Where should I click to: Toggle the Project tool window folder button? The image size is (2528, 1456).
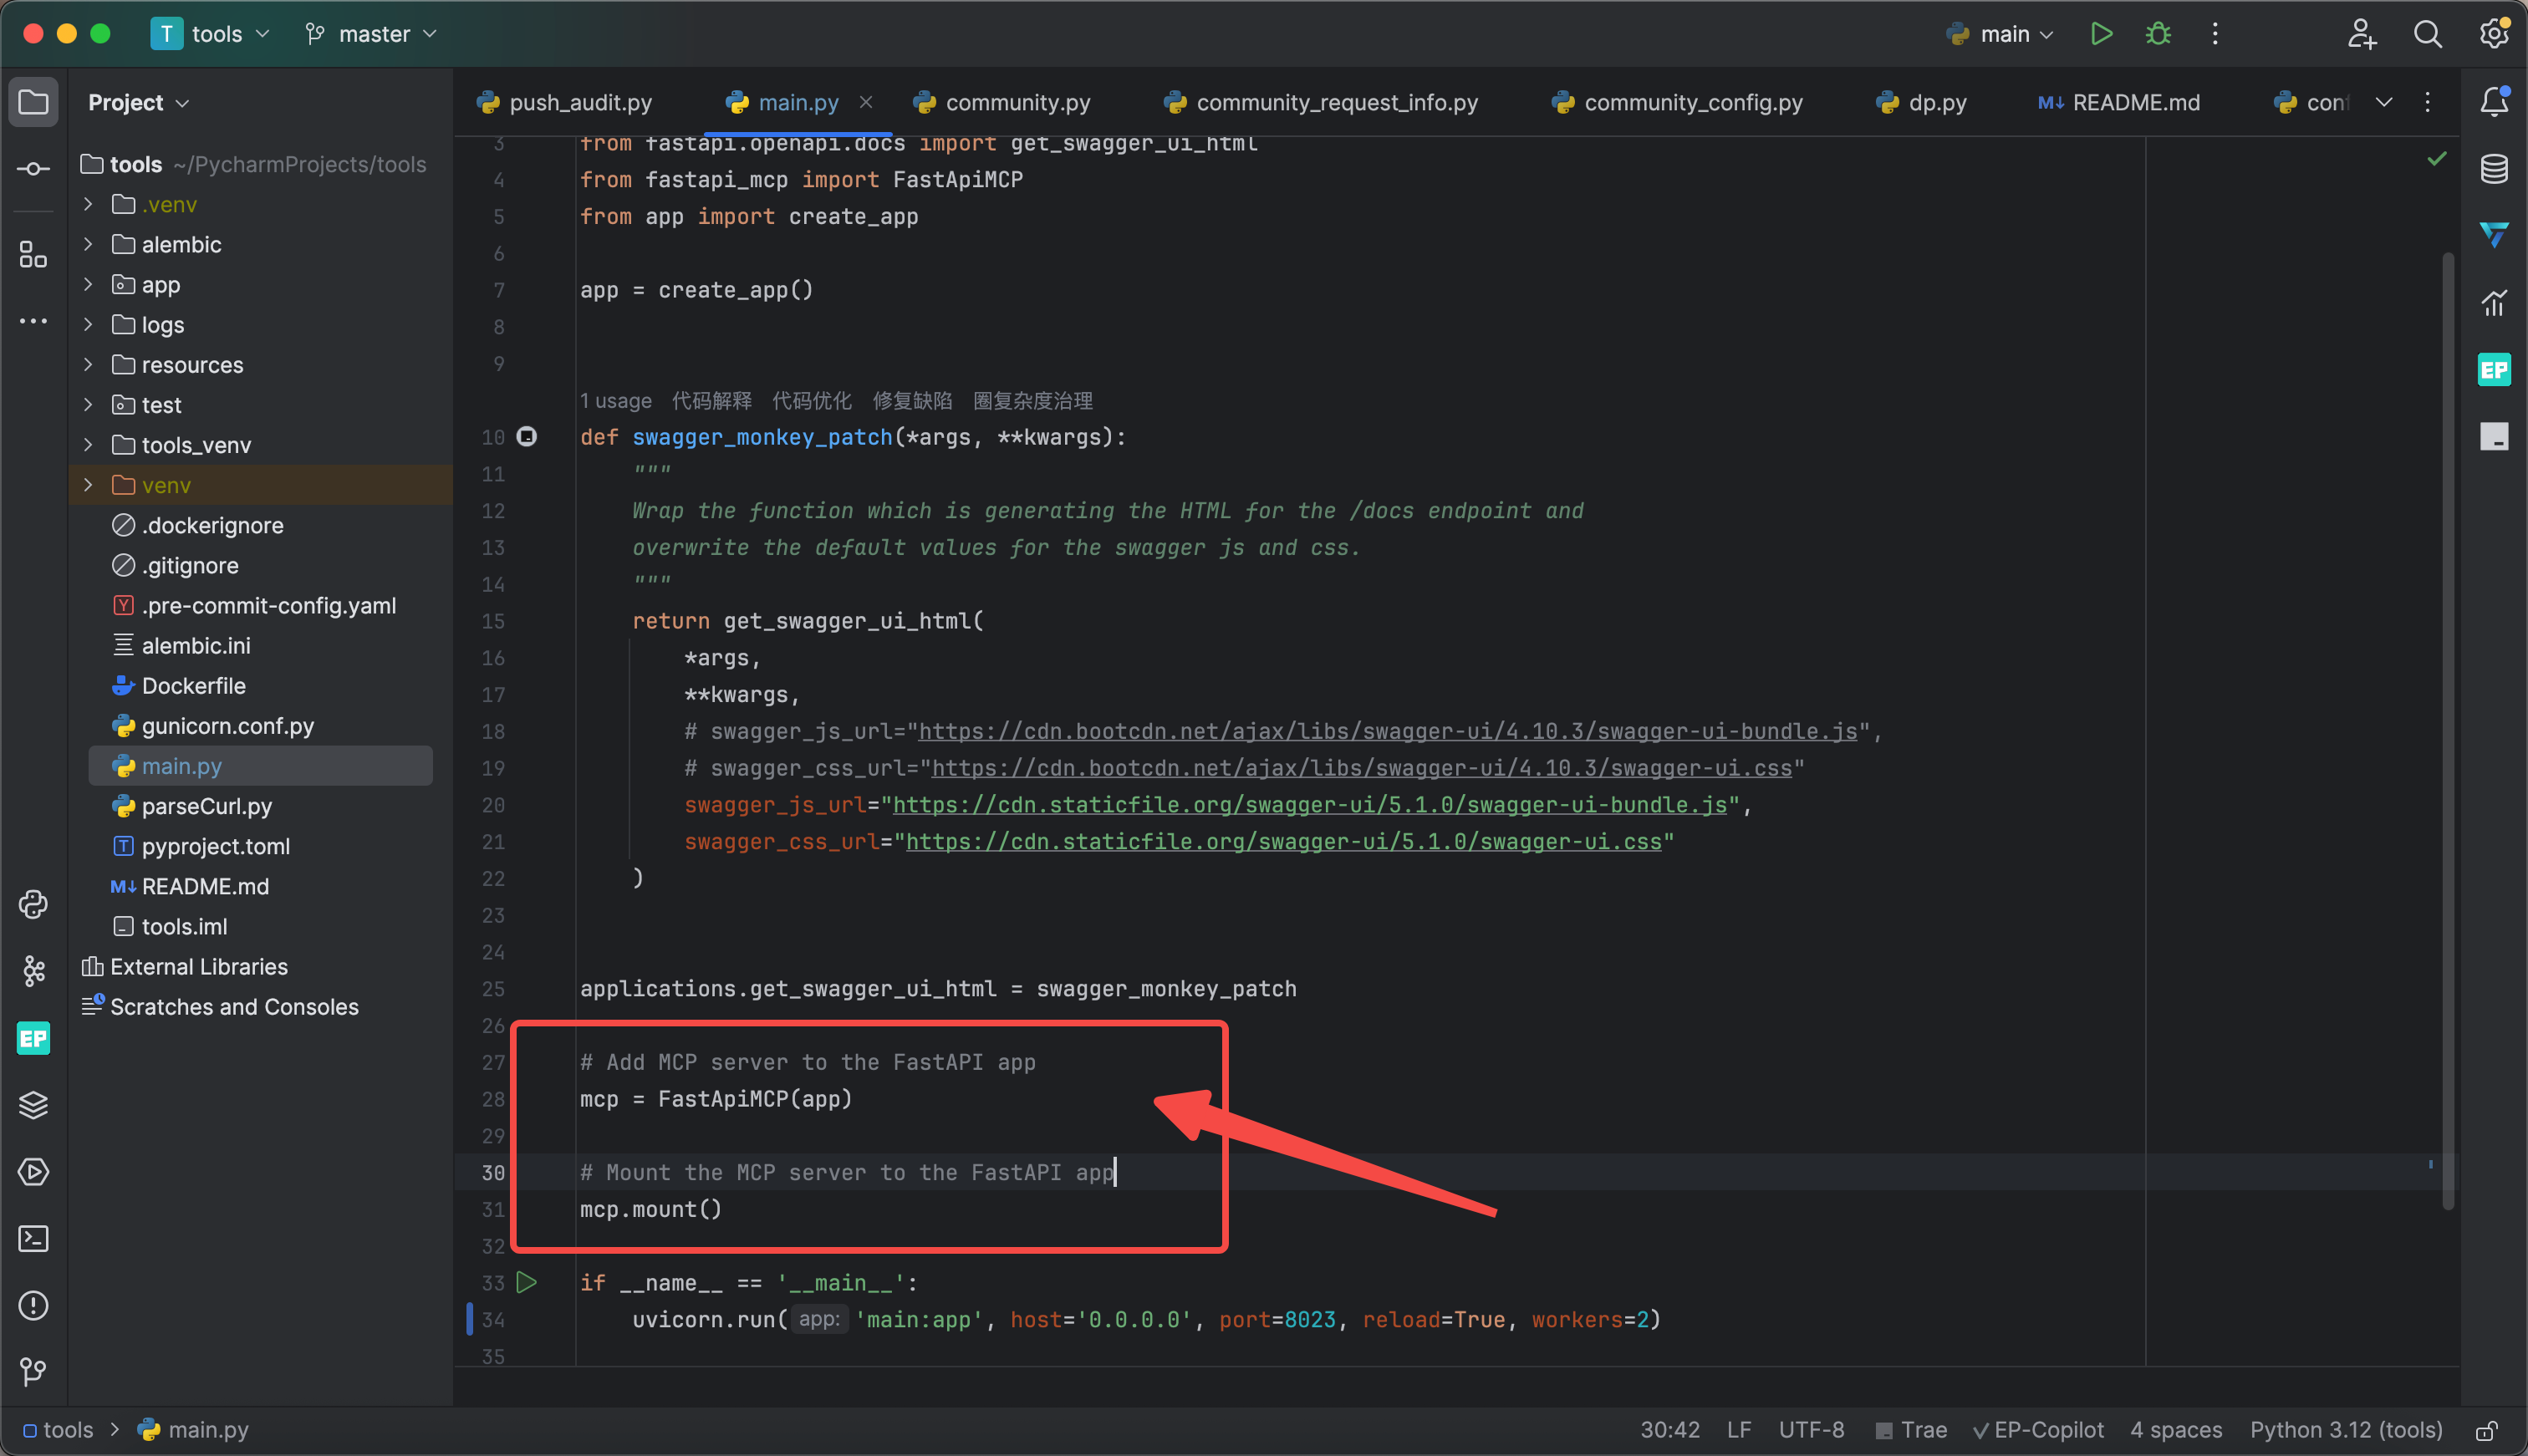(x=33, y=102)
